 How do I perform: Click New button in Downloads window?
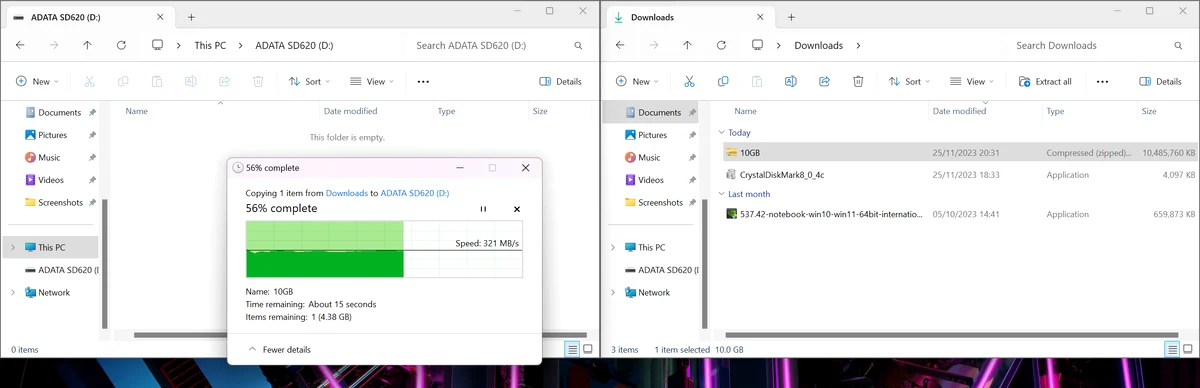(637, 82)
